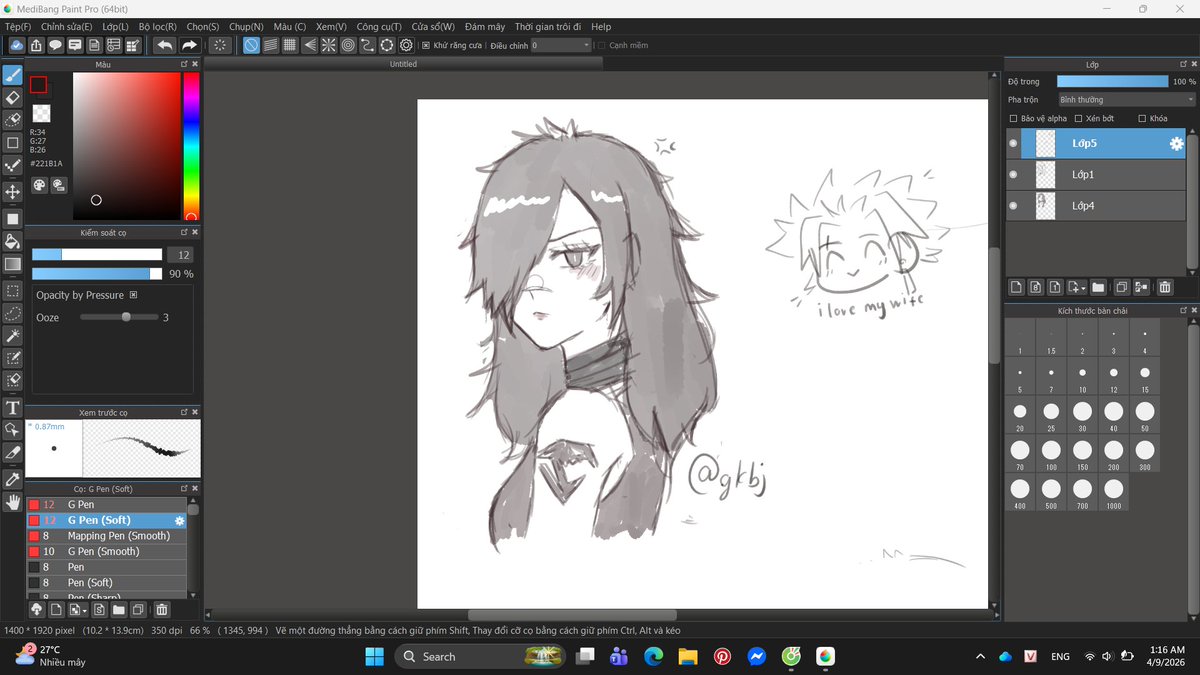Select the Hand pan tool
1200x675 pixels.
(x=13, y=502)
